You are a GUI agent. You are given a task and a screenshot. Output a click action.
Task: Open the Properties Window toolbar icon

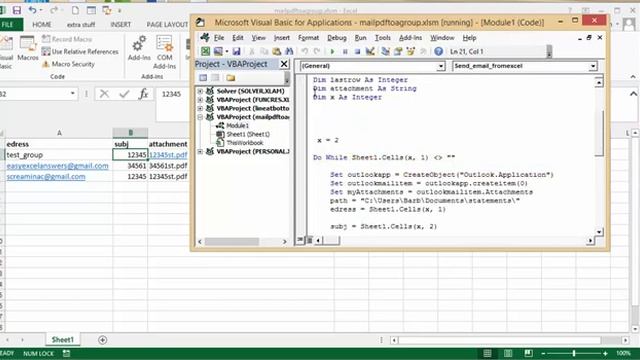(x=398, y=51)
